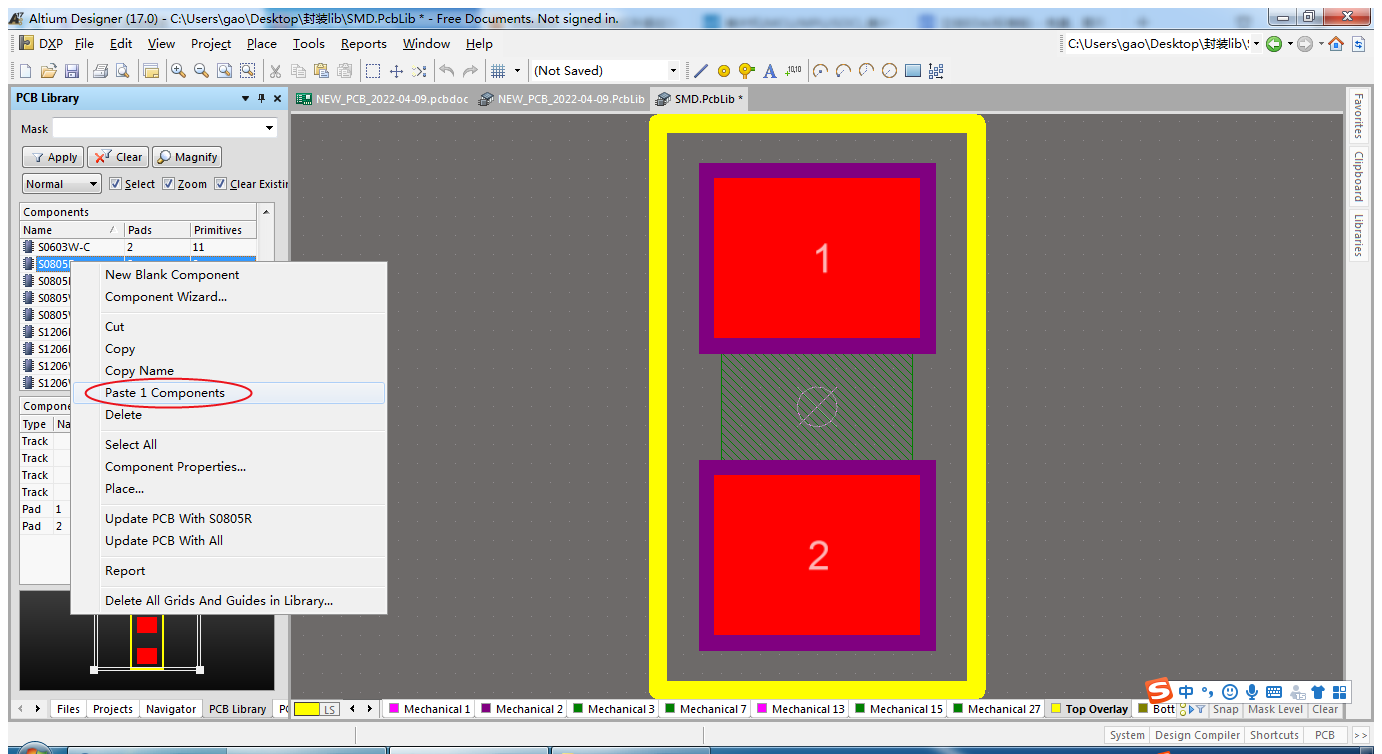Toggle the Select checkbox
Viewport: 1382px width, 754px height.
pyautogui.click(x=116, y=184)
